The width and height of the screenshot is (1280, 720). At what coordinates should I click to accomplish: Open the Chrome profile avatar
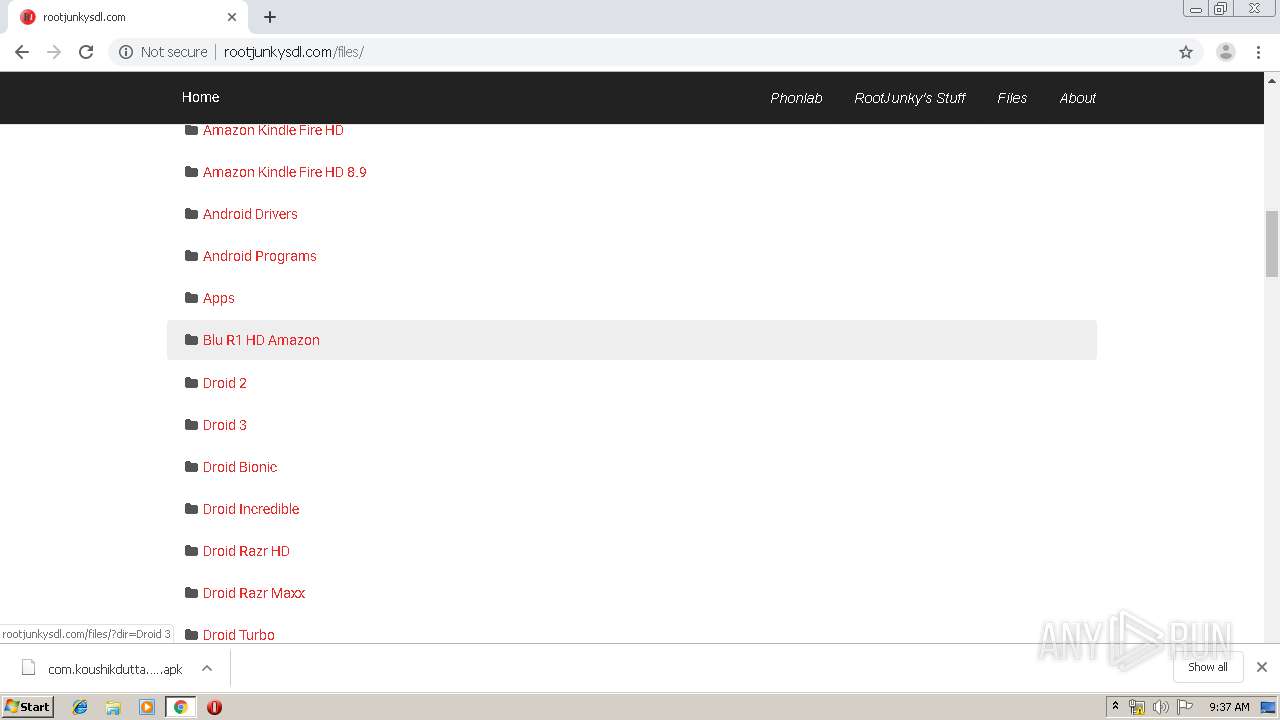pos(1226,52)
